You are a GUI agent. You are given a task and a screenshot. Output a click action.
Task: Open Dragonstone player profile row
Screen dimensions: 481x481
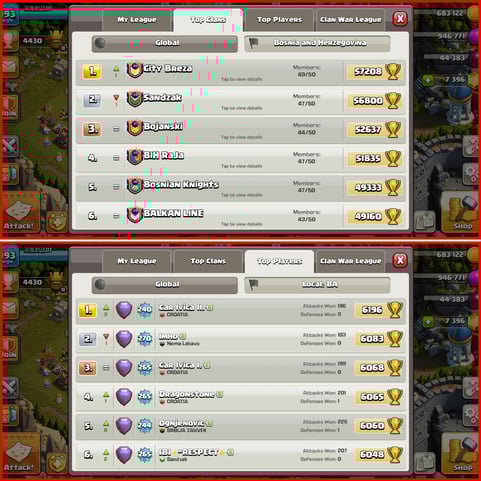click(241, 397)
